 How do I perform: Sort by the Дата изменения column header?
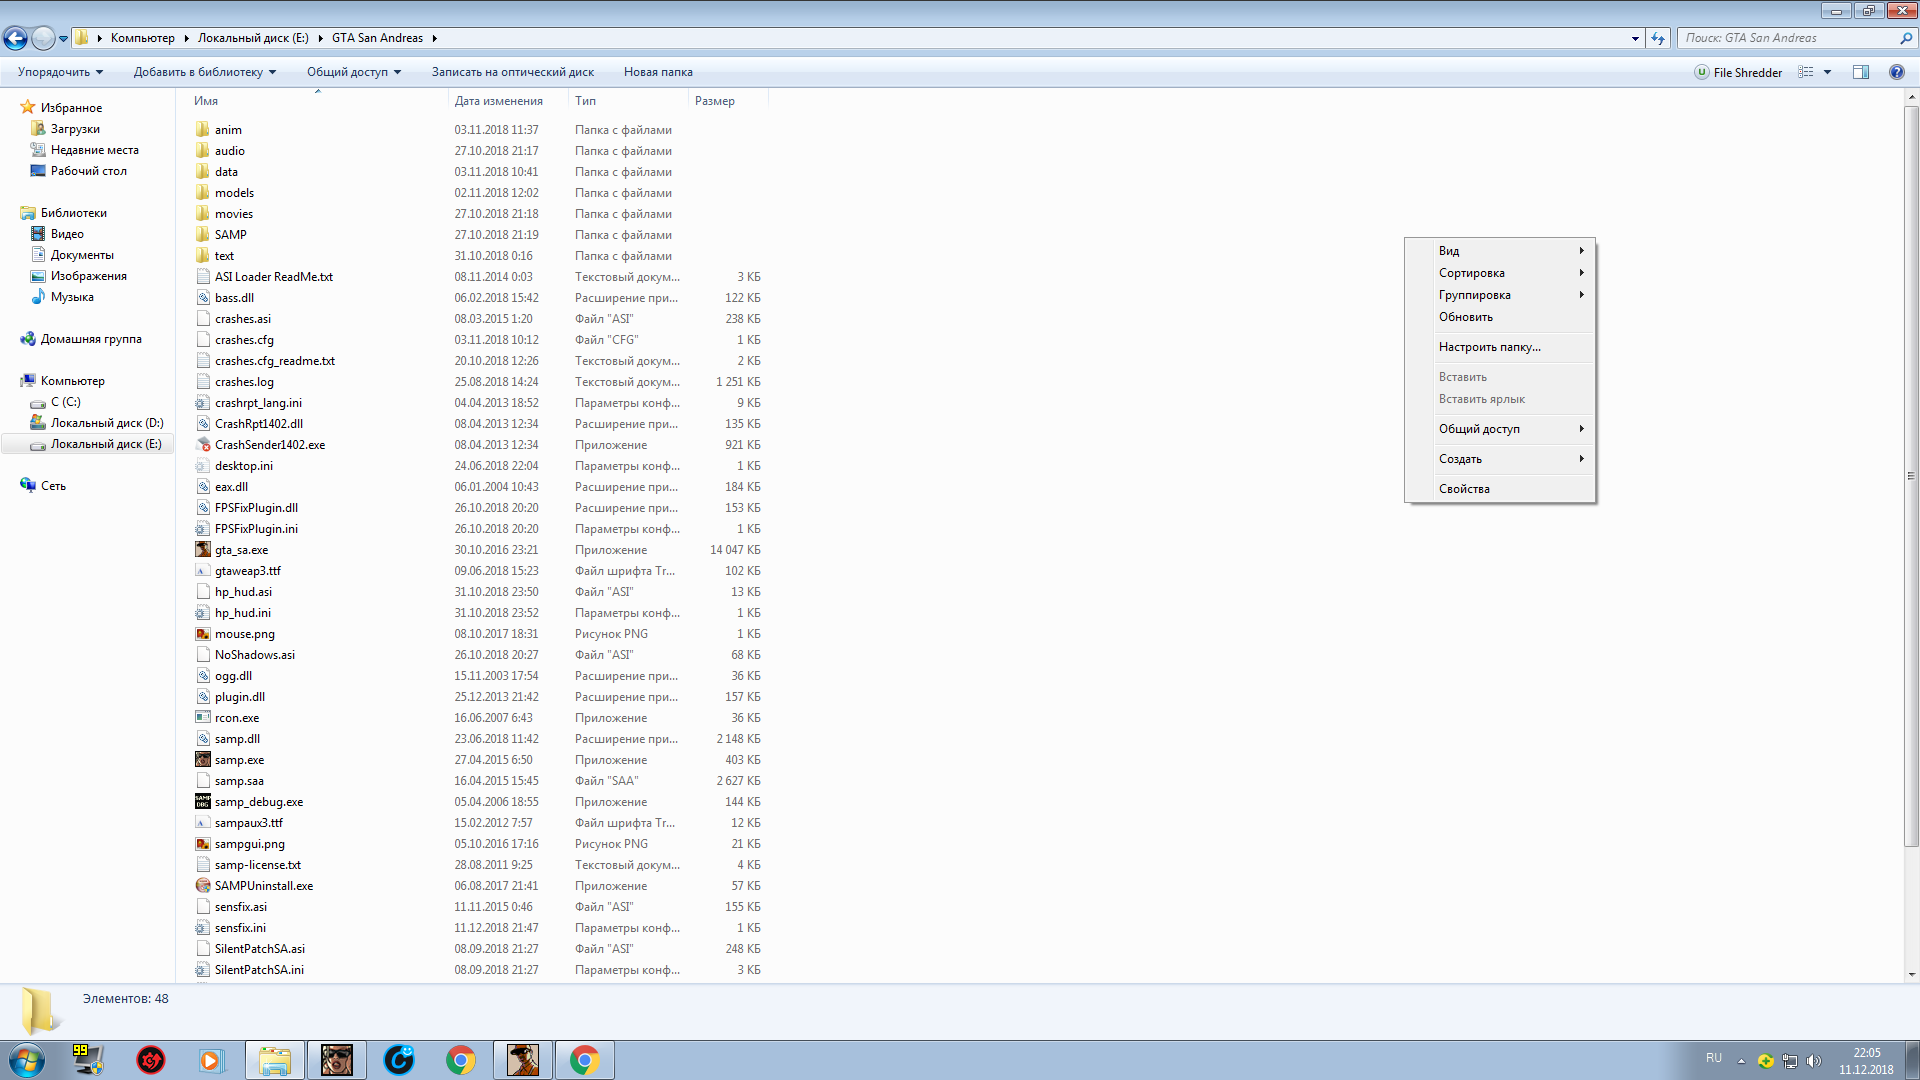508,101
